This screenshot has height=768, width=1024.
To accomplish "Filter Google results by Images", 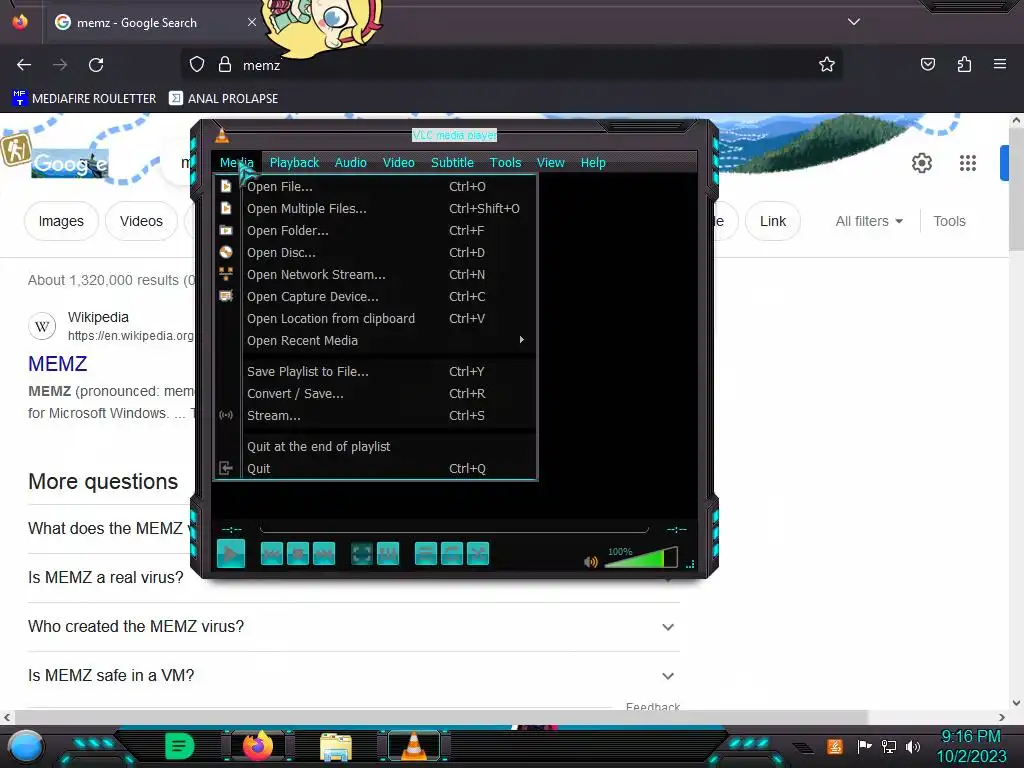I will click(61, 221).
